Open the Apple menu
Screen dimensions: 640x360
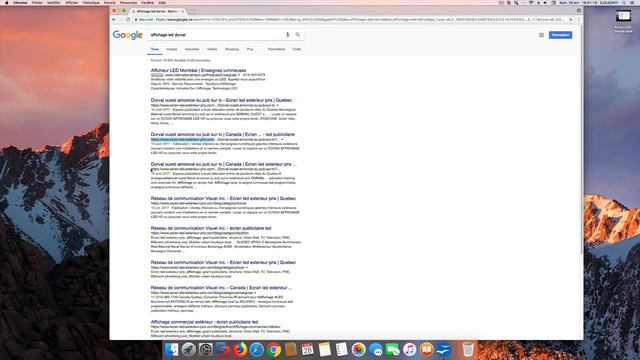point(7,2)
